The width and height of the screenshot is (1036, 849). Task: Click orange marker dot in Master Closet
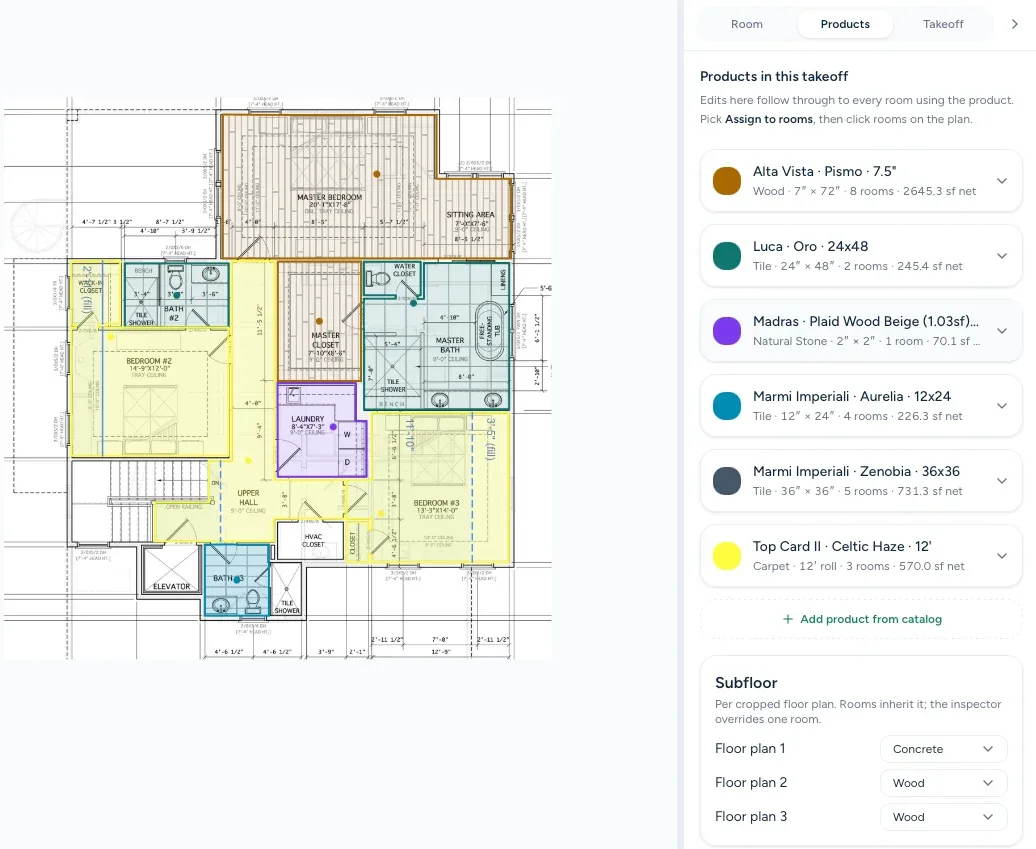click(319, 321)
